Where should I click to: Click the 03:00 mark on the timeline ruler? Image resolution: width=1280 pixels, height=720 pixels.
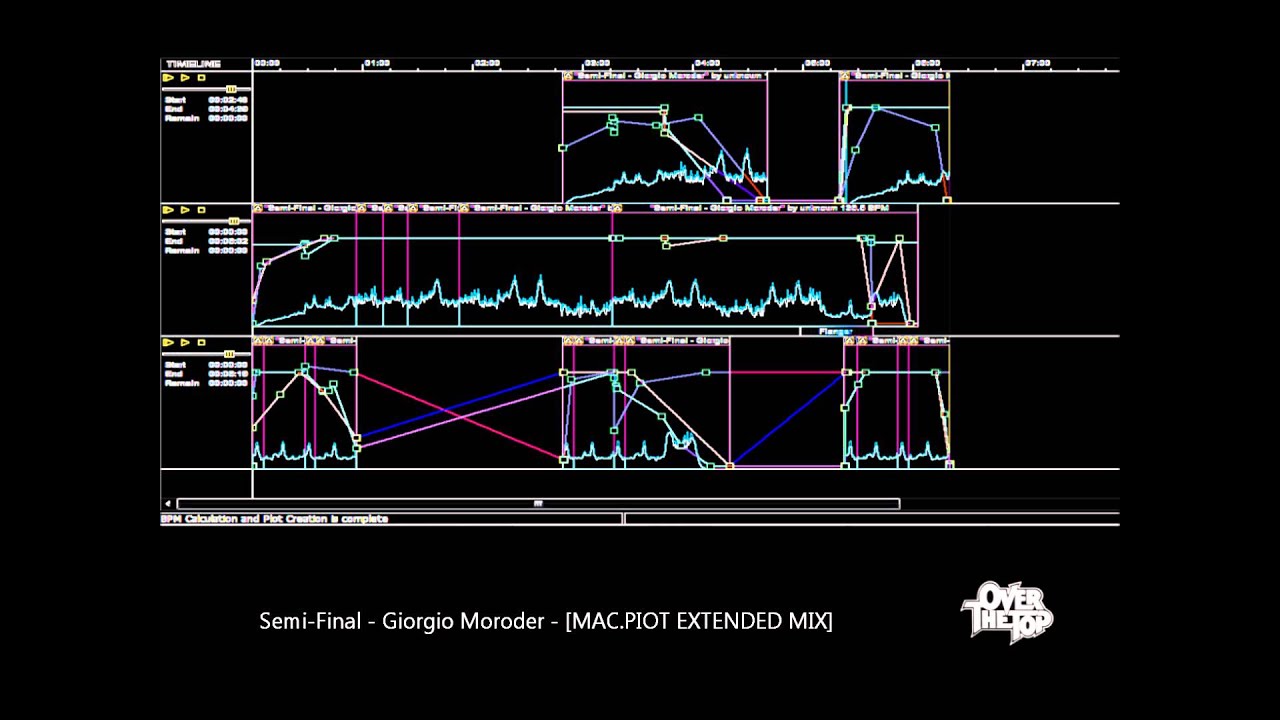[597, 63]
